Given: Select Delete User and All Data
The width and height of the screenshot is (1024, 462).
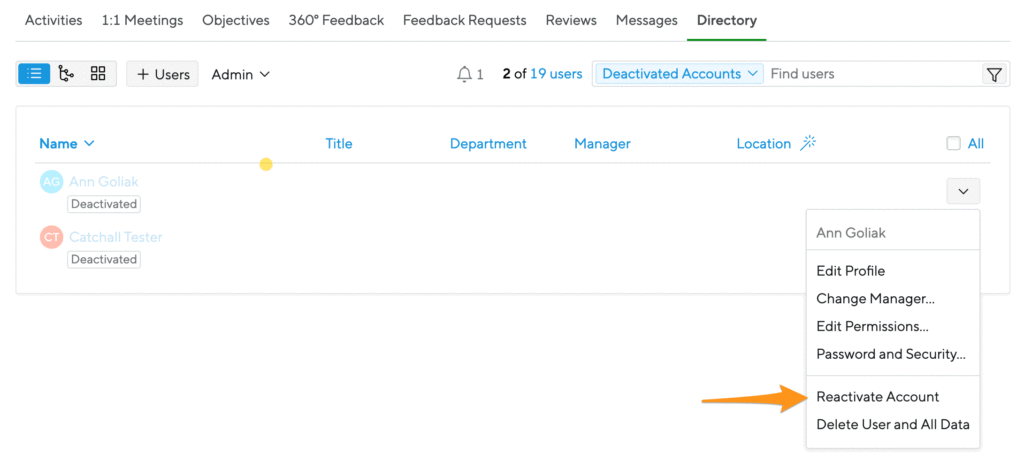Looking at the screenshot, I should click(893, 425).
